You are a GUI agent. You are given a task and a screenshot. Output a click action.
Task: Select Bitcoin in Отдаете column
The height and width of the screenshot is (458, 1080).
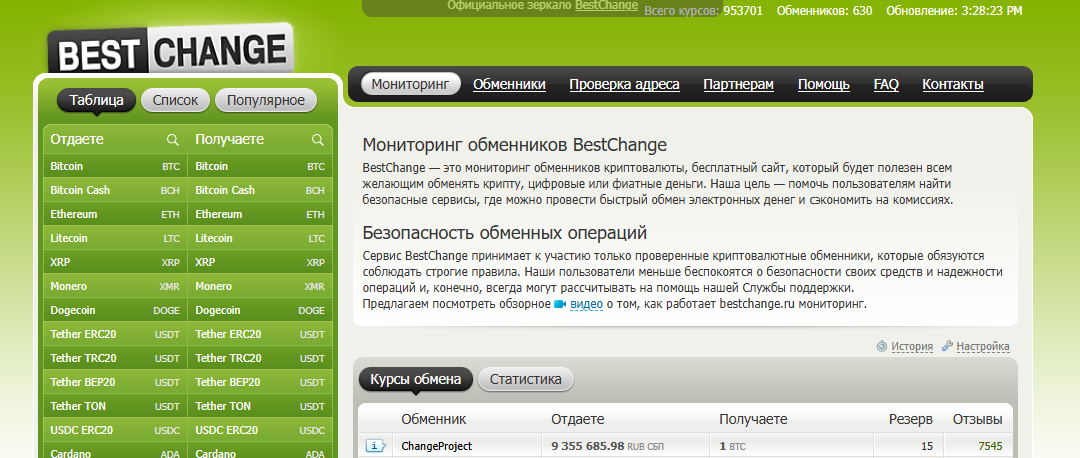115,167
